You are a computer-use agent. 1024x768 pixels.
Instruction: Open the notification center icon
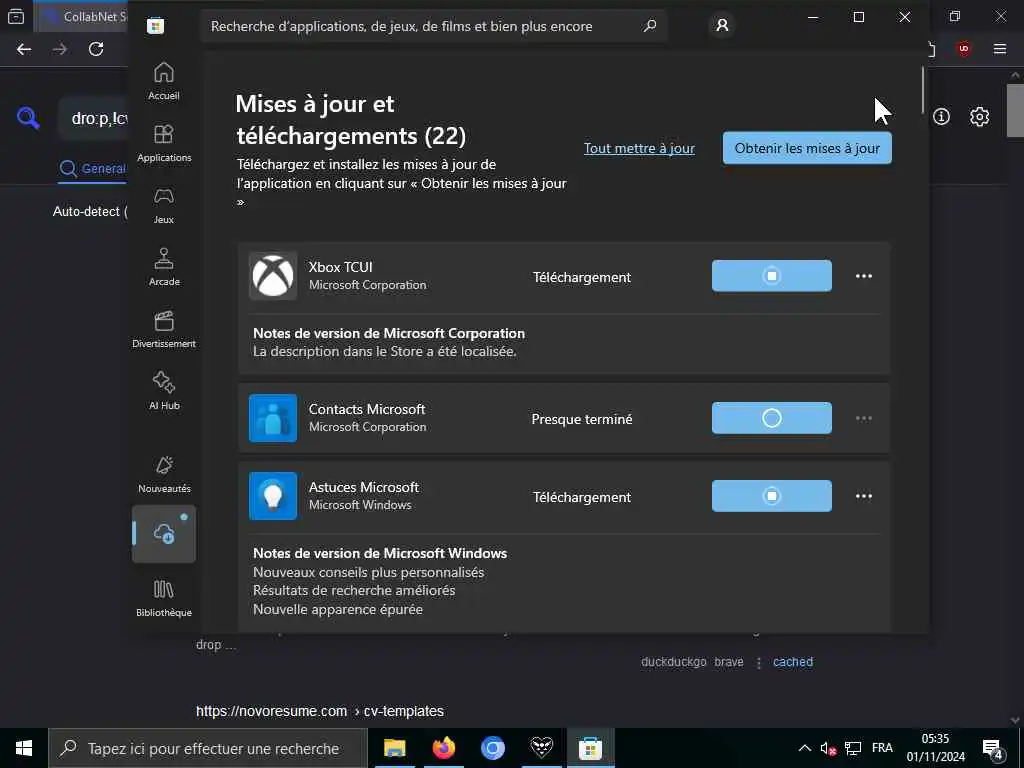click(x=993, y=748)
